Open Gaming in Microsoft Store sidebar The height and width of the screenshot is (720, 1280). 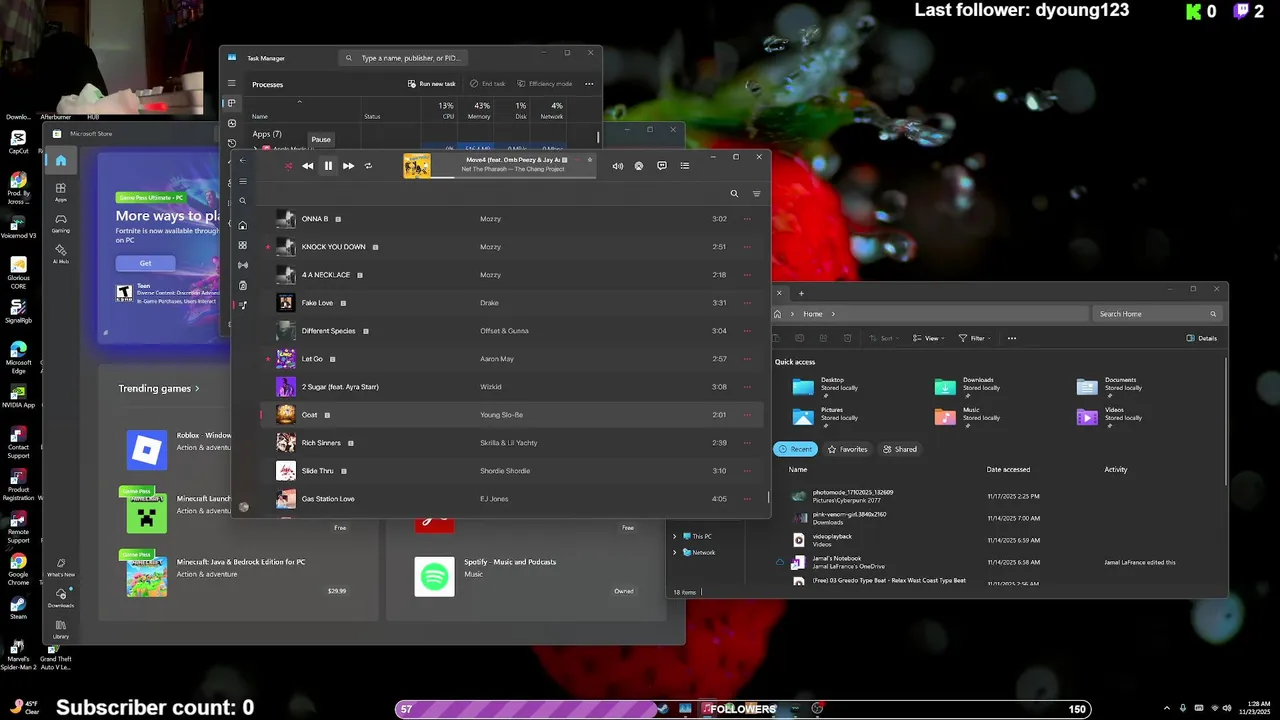coord(61,223)
